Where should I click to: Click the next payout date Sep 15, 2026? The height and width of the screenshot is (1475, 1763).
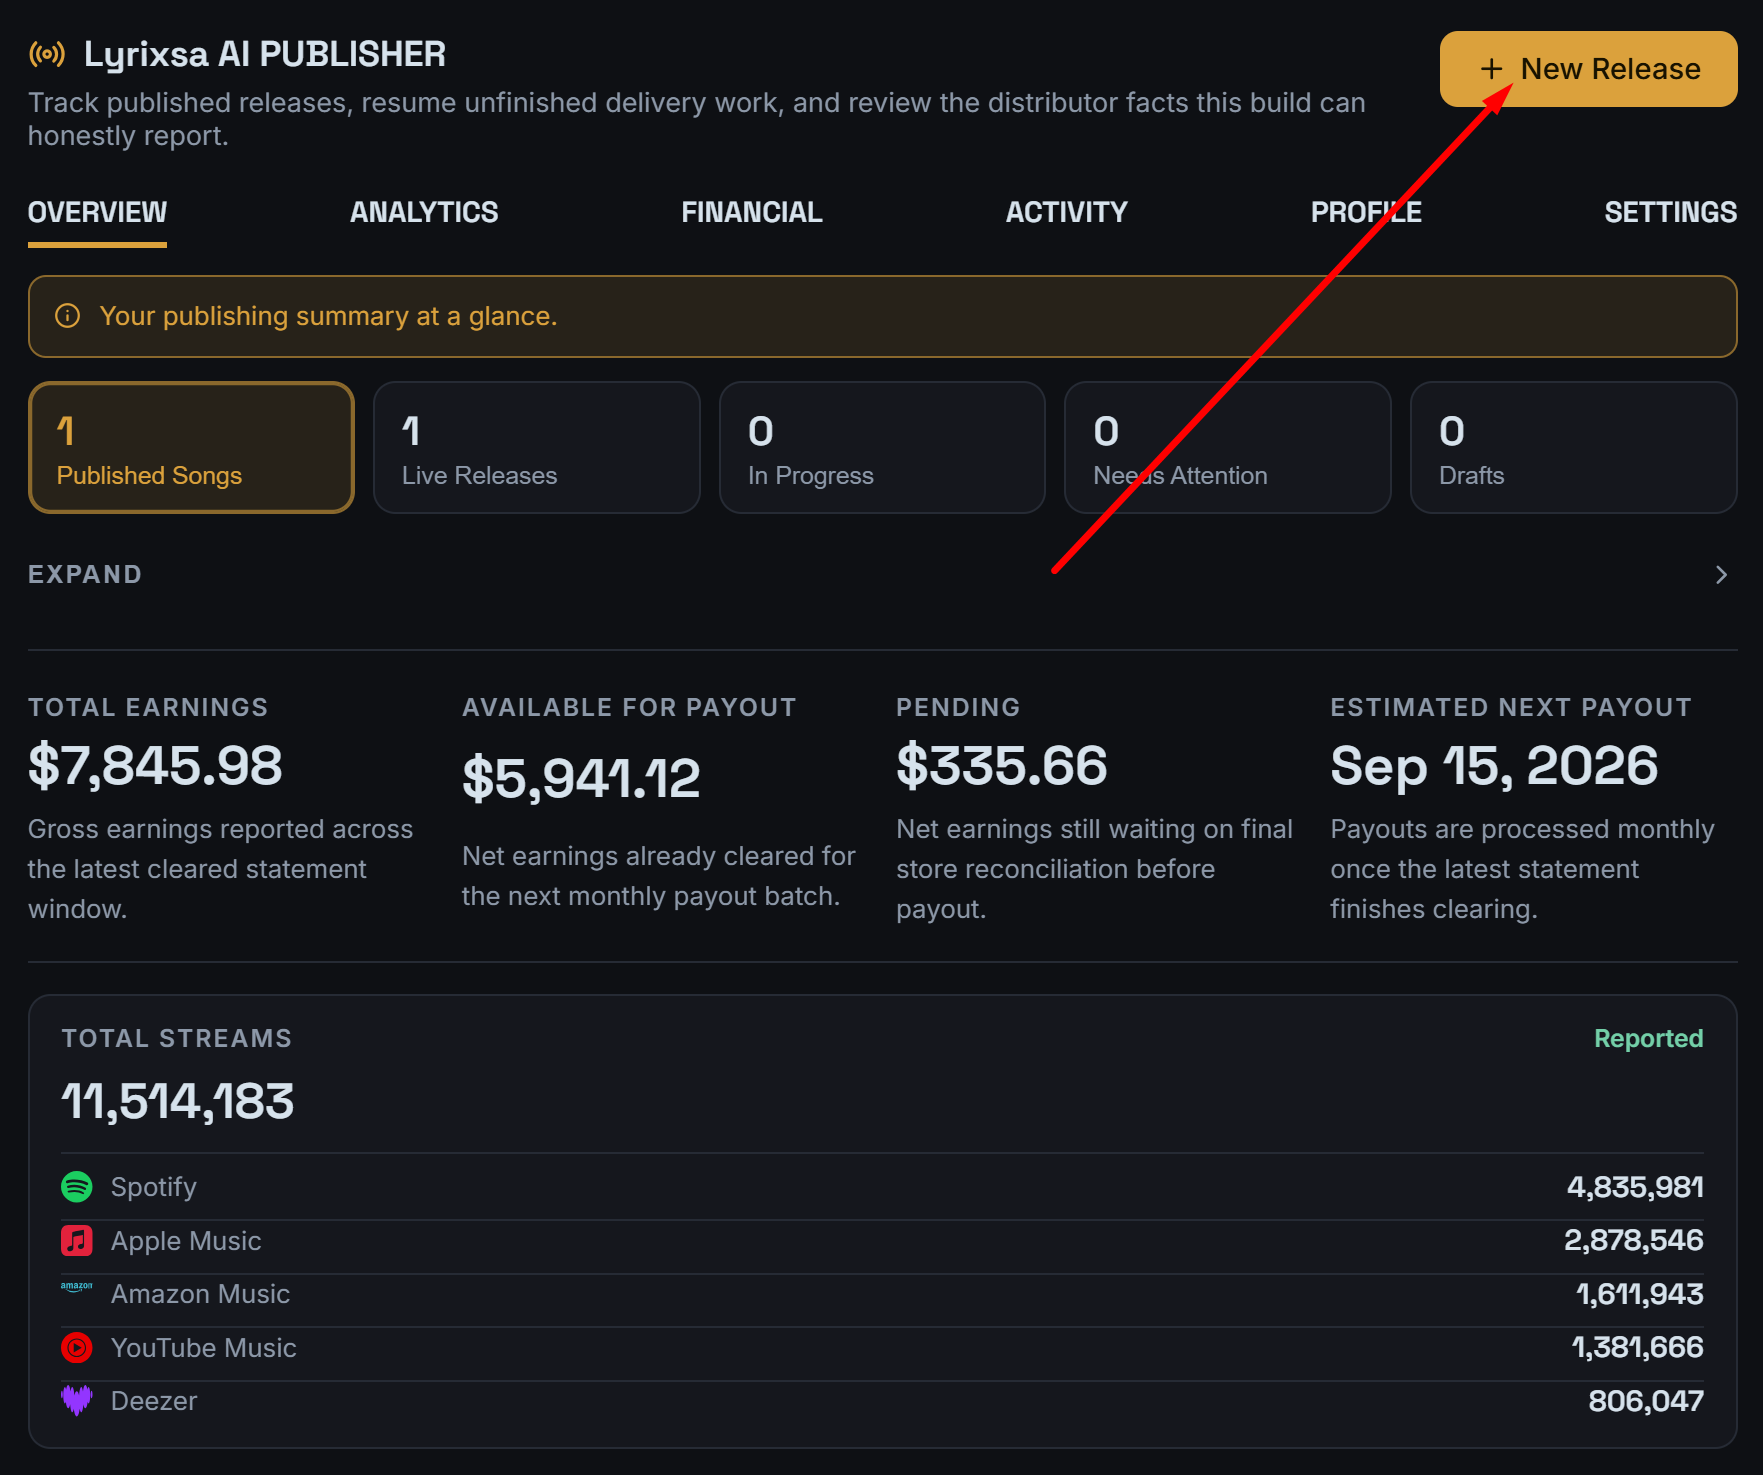[x=1494, y=766]
